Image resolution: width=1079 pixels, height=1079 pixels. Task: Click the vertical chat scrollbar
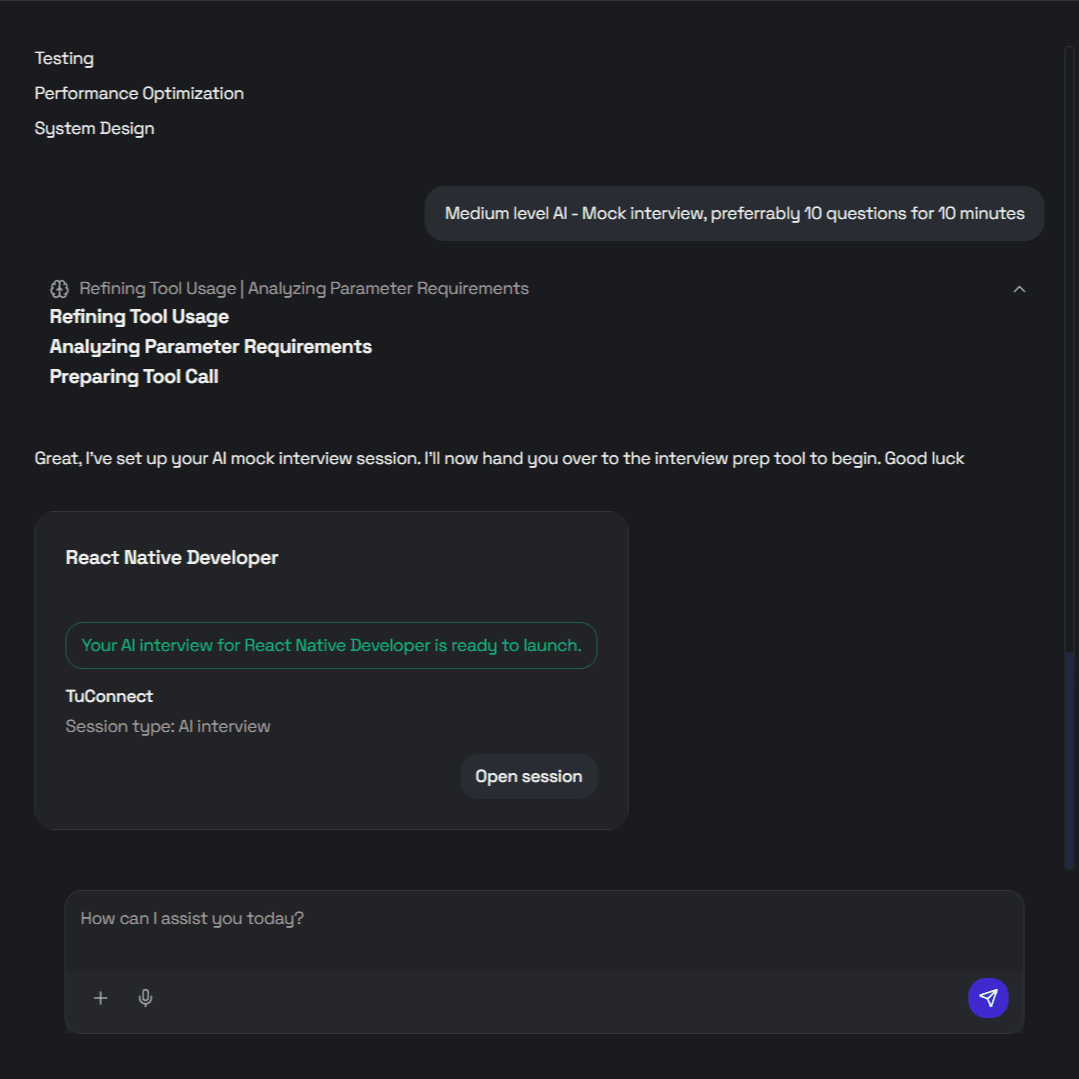point(1069,760)
